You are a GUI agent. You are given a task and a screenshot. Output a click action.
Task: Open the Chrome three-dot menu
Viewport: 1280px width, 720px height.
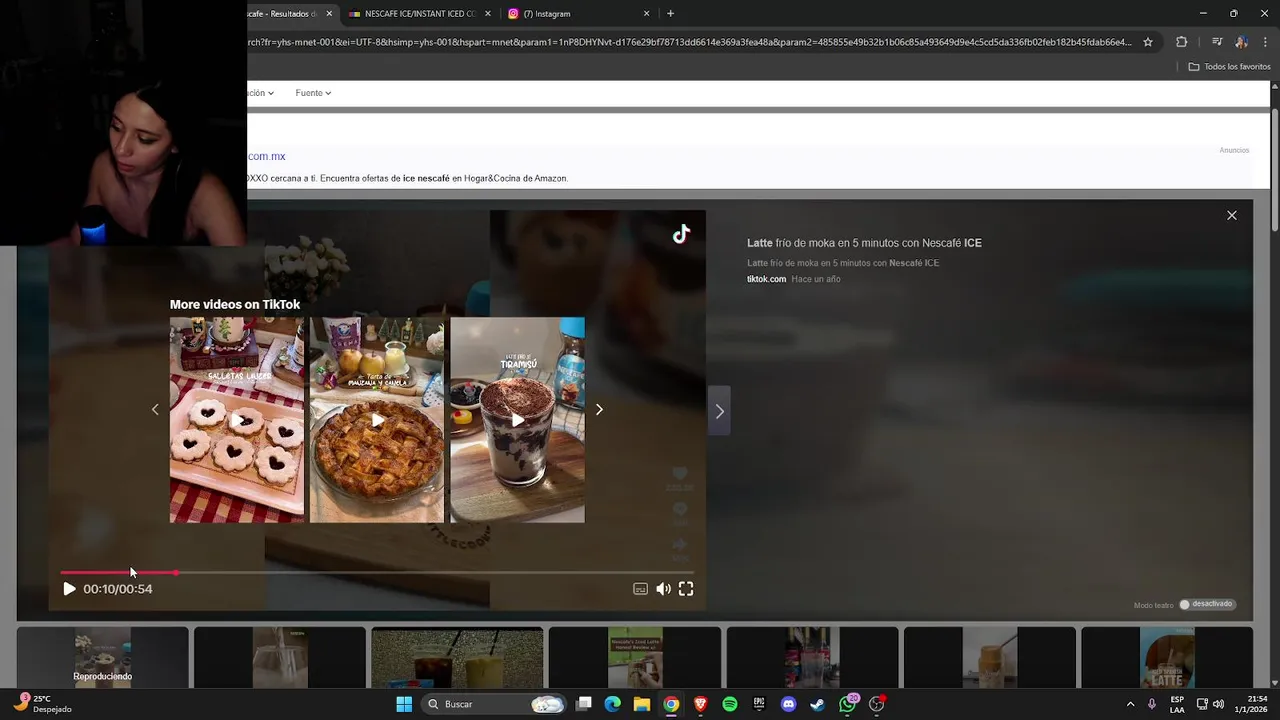pyautogui.click(x=1266, y=42)
